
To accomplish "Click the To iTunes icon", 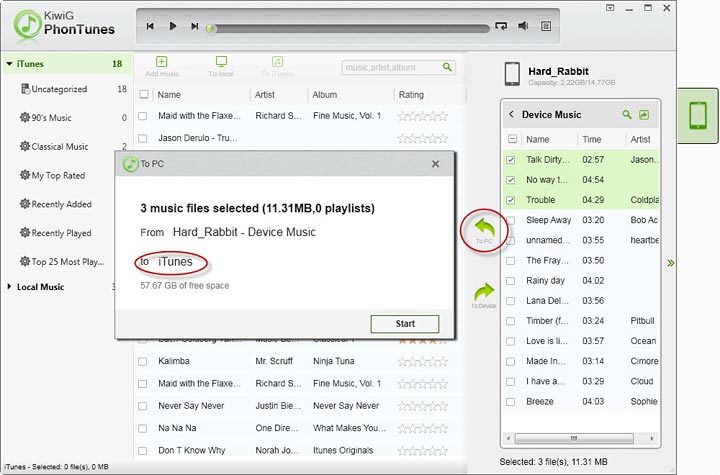I will tap(277, 62).
